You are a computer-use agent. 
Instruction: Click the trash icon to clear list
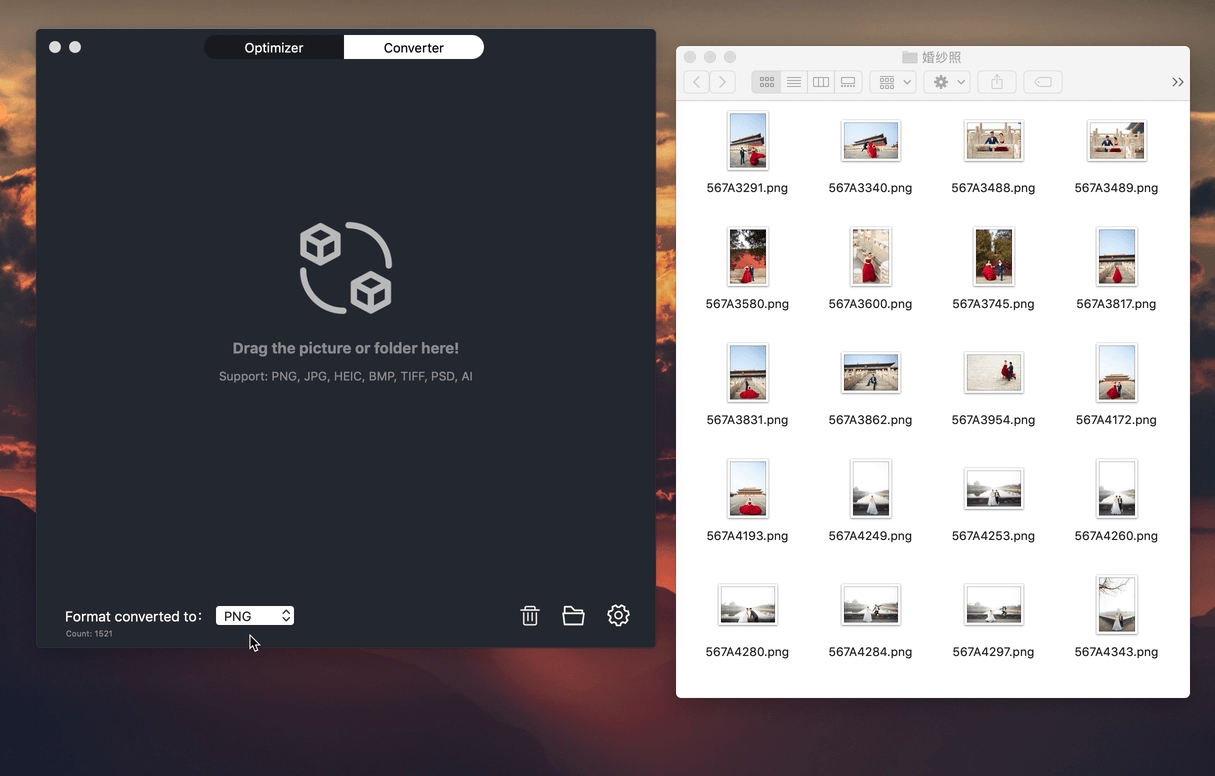click(x=530, y=616)
